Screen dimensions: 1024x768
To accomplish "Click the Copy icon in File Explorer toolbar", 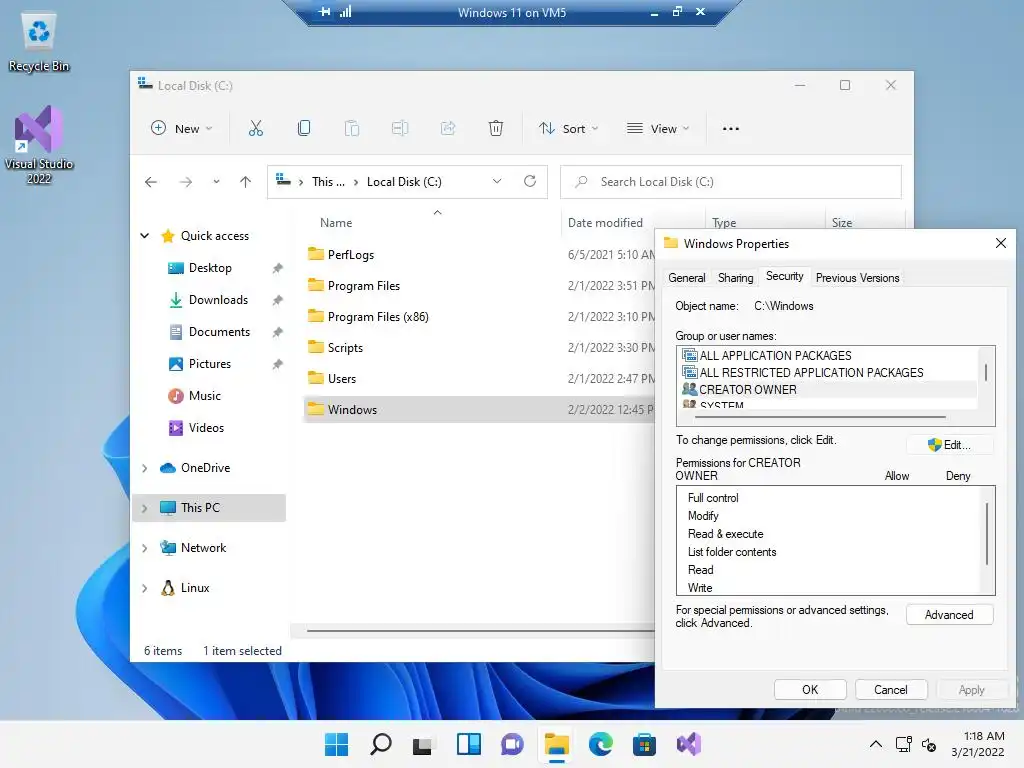I will (304, 129).
